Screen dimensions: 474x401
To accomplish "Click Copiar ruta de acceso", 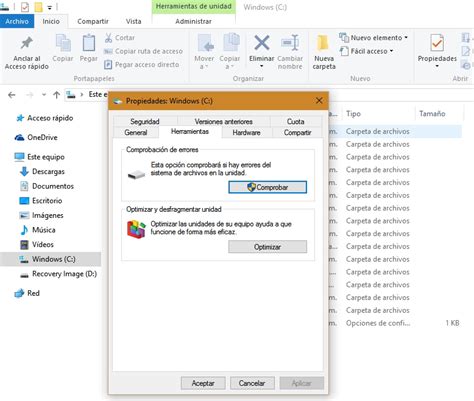I will (x=143, y=51).
